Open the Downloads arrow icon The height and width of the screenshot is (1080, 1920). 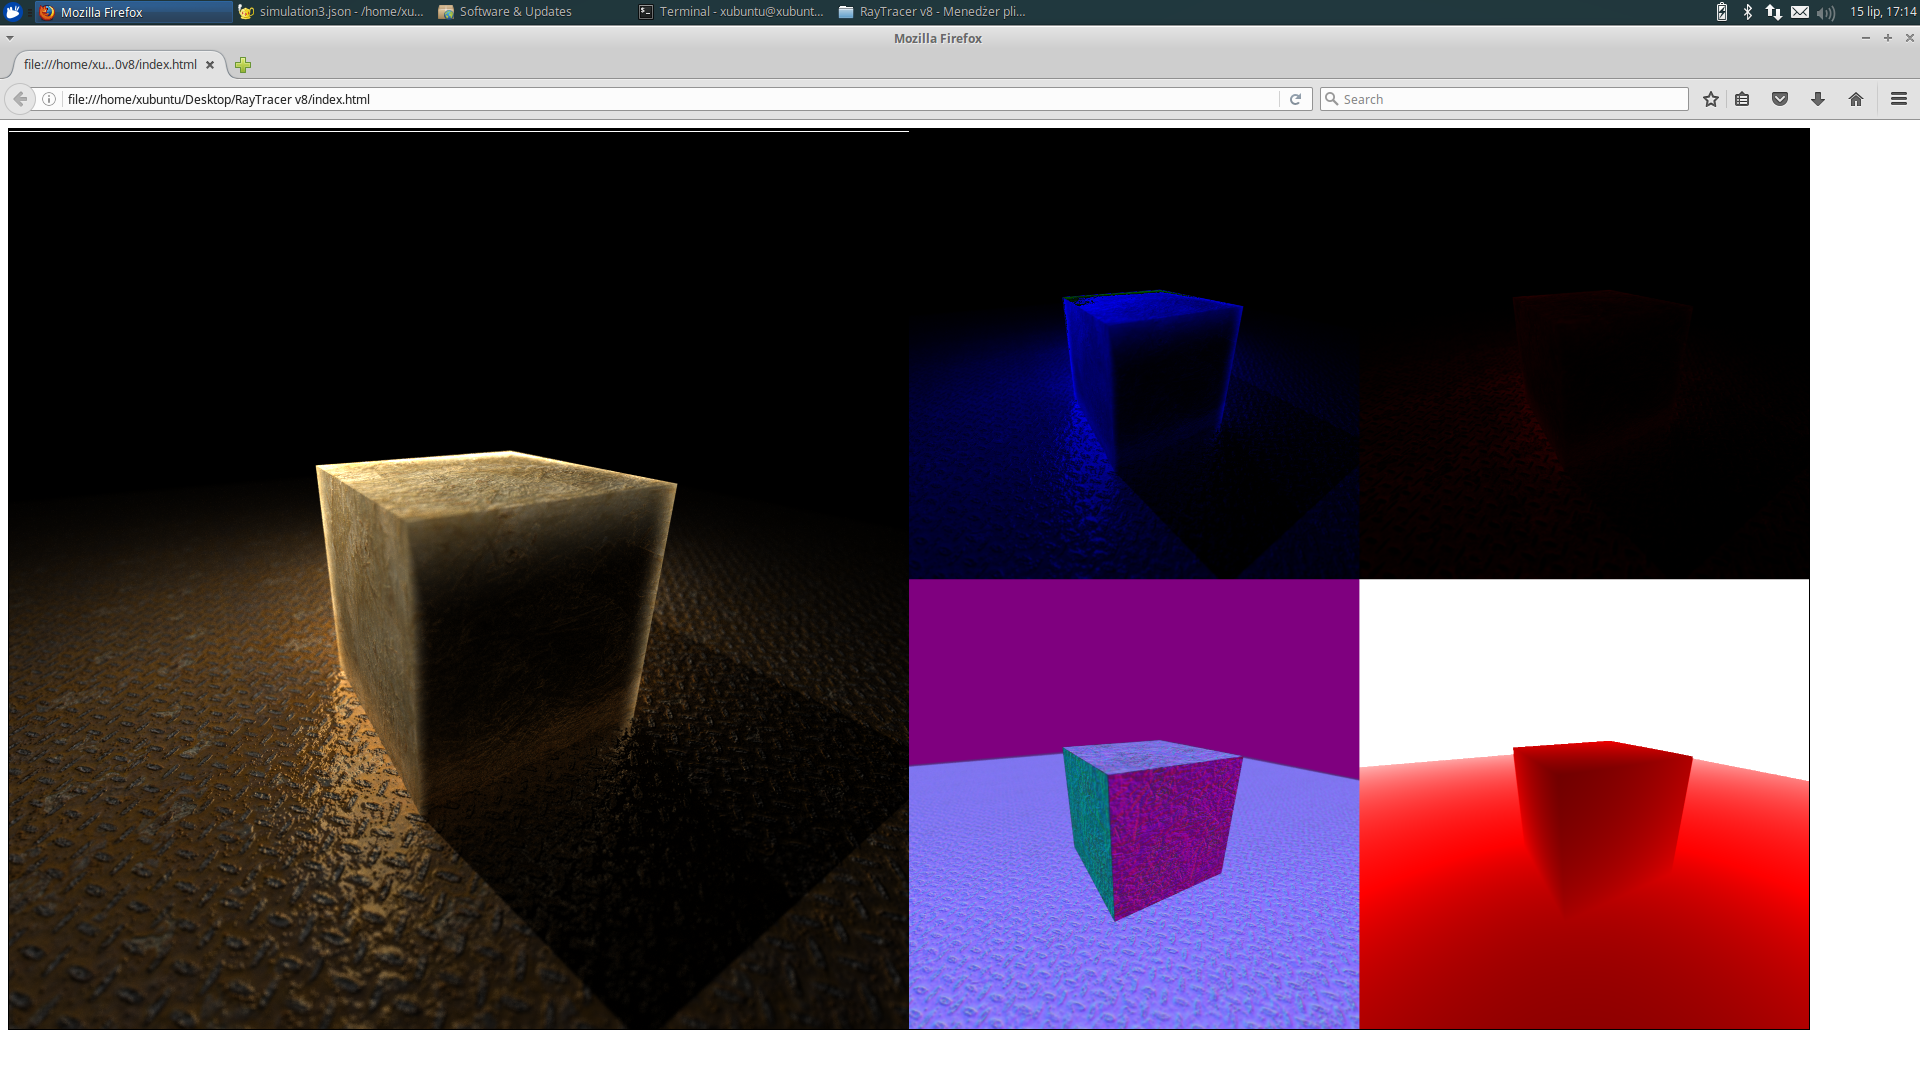[x=1818, y=99]
